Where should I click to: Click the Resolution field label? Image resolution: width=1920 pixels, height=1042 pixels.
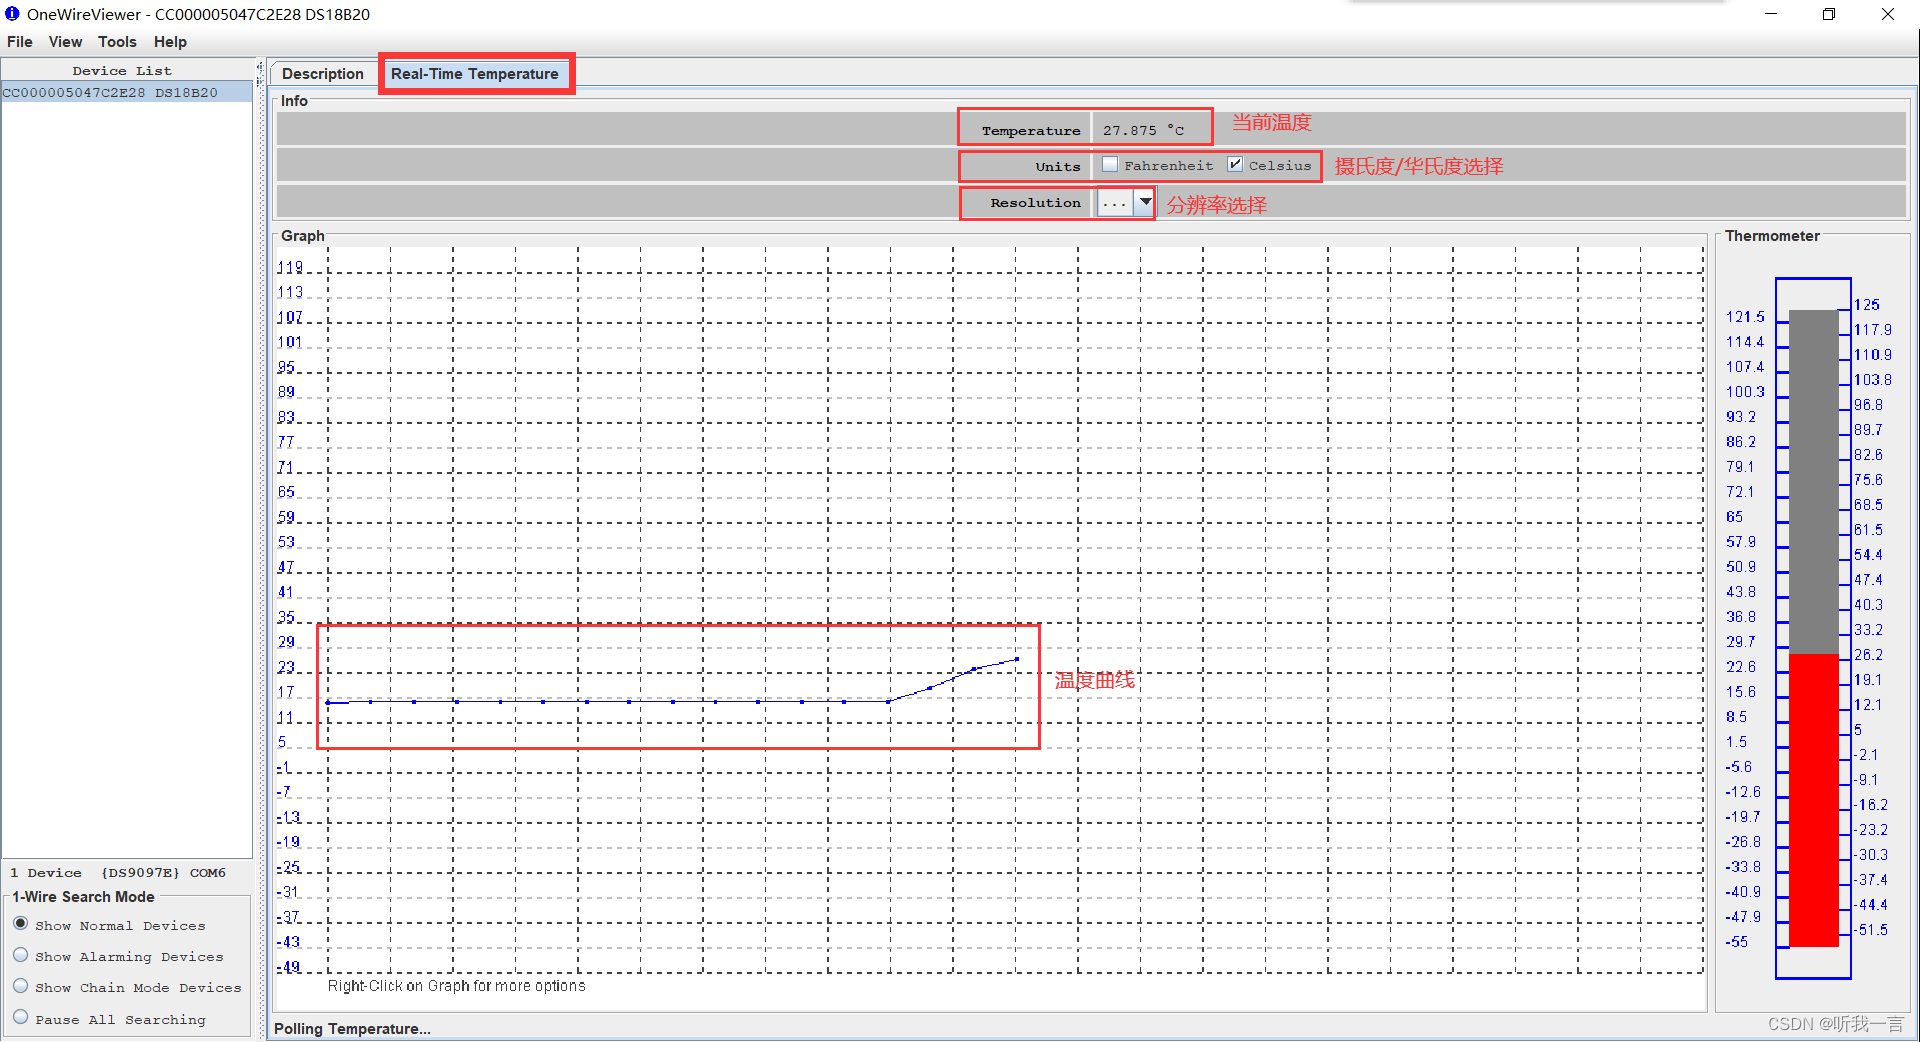coord(1035,202)
